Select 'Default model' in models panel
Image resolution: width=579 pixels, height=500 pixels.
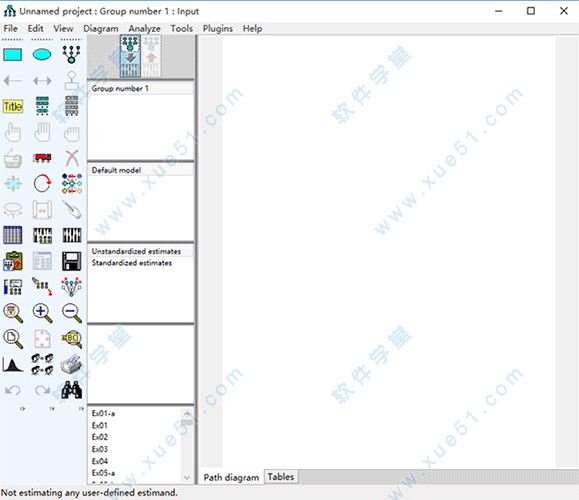pos(141,170)
